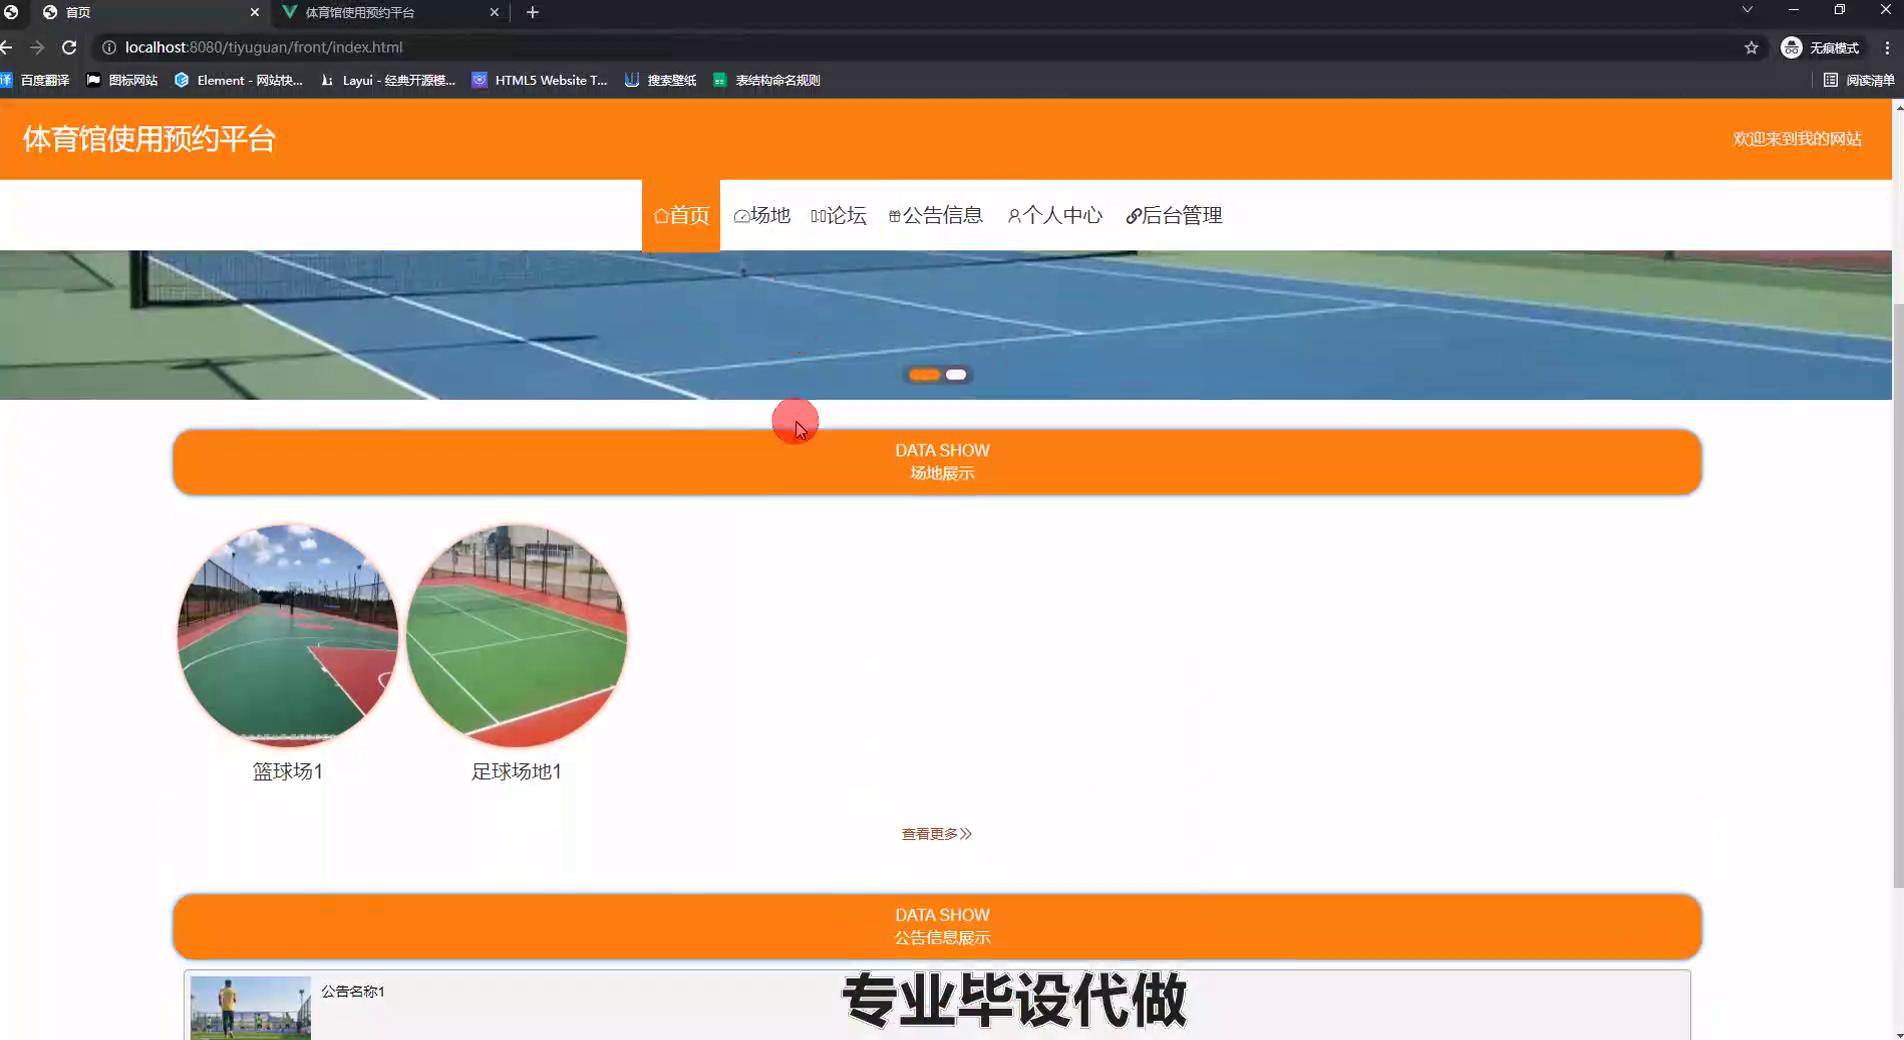Screen dimensions: 1904x1040
Task: Expand the tab search dropdown arrow
Action: pos(1747,10)
